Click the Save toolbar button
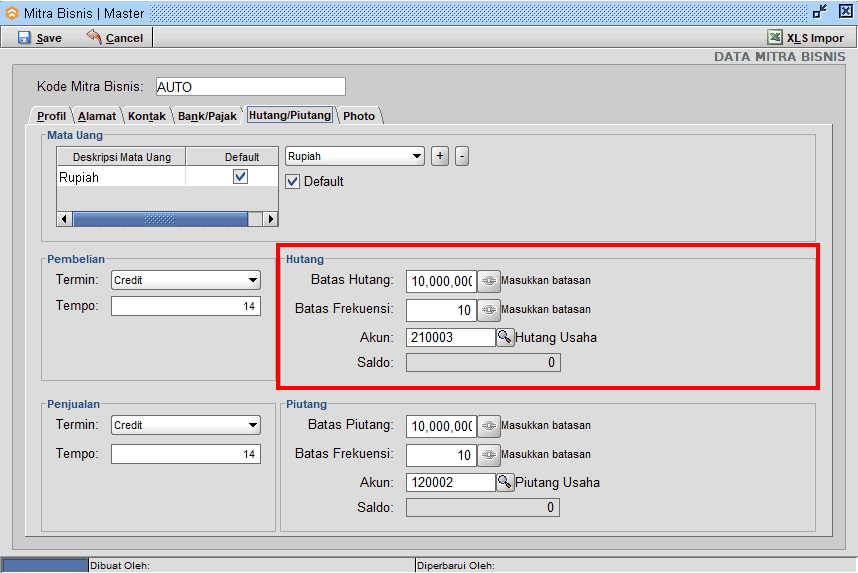858x573 pixels. [x=40, y=38]
